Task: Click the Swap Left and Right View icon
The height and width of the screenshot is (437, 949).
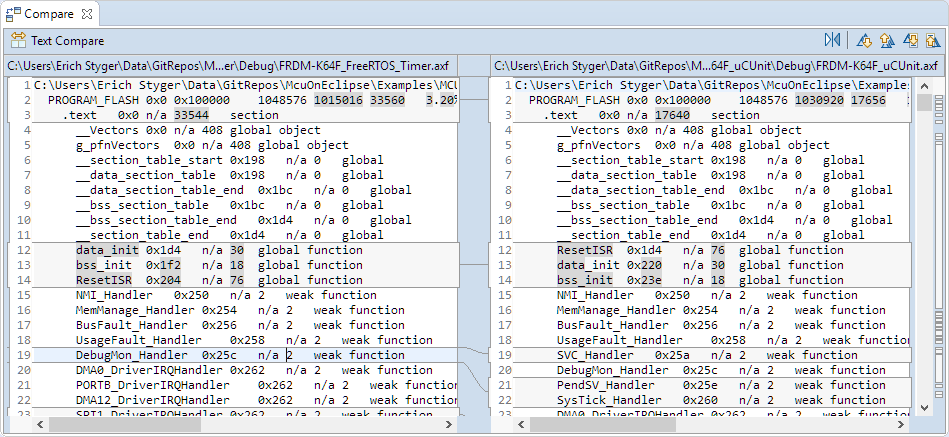Action: point(832,41)
